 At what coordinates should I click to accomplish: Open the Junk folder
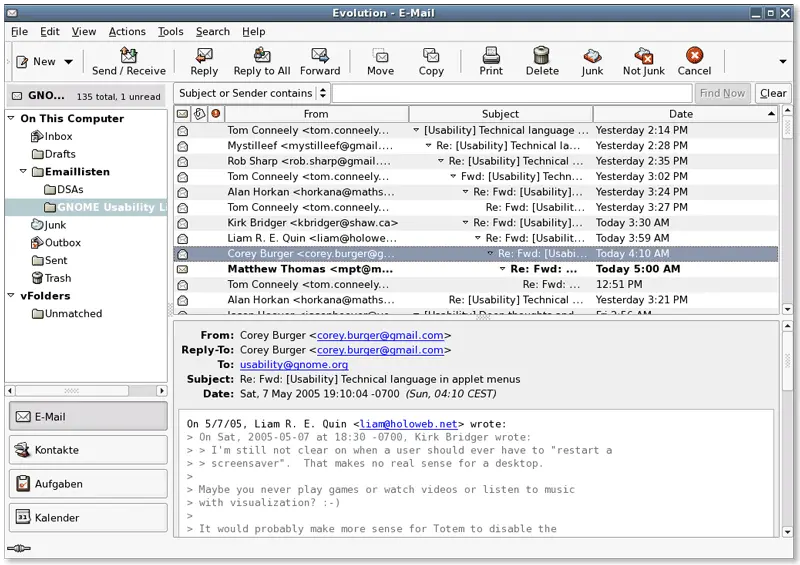(x=48, y=225)
